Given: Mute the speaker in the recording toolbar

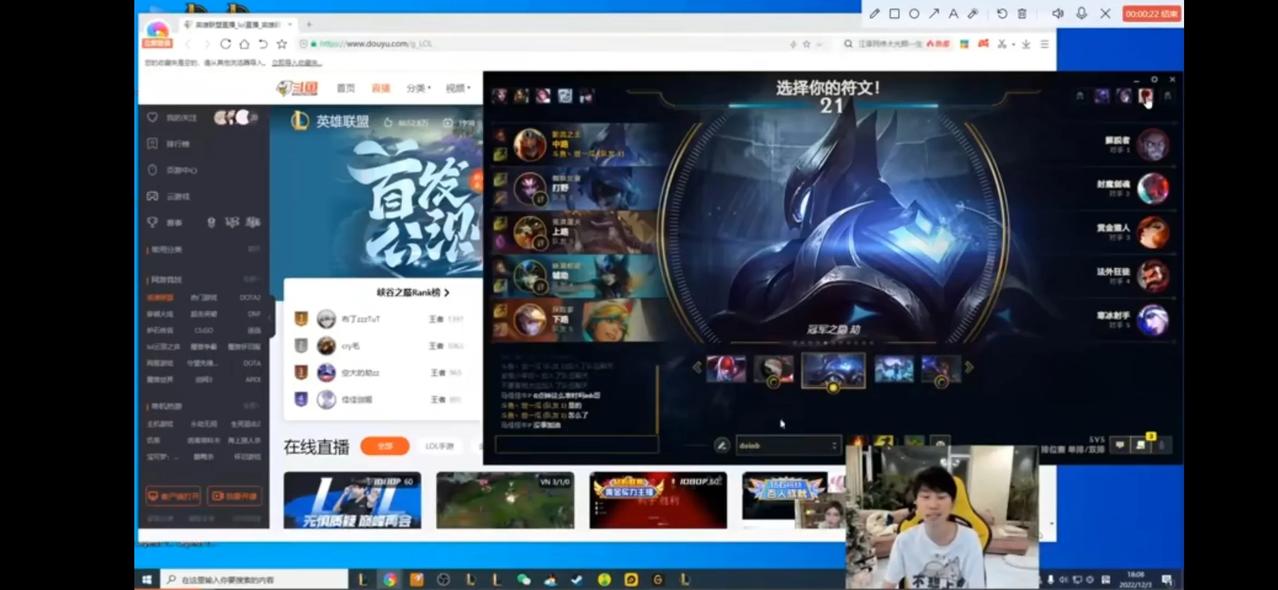Looking at the screenshot, I should pos(1058,14).
